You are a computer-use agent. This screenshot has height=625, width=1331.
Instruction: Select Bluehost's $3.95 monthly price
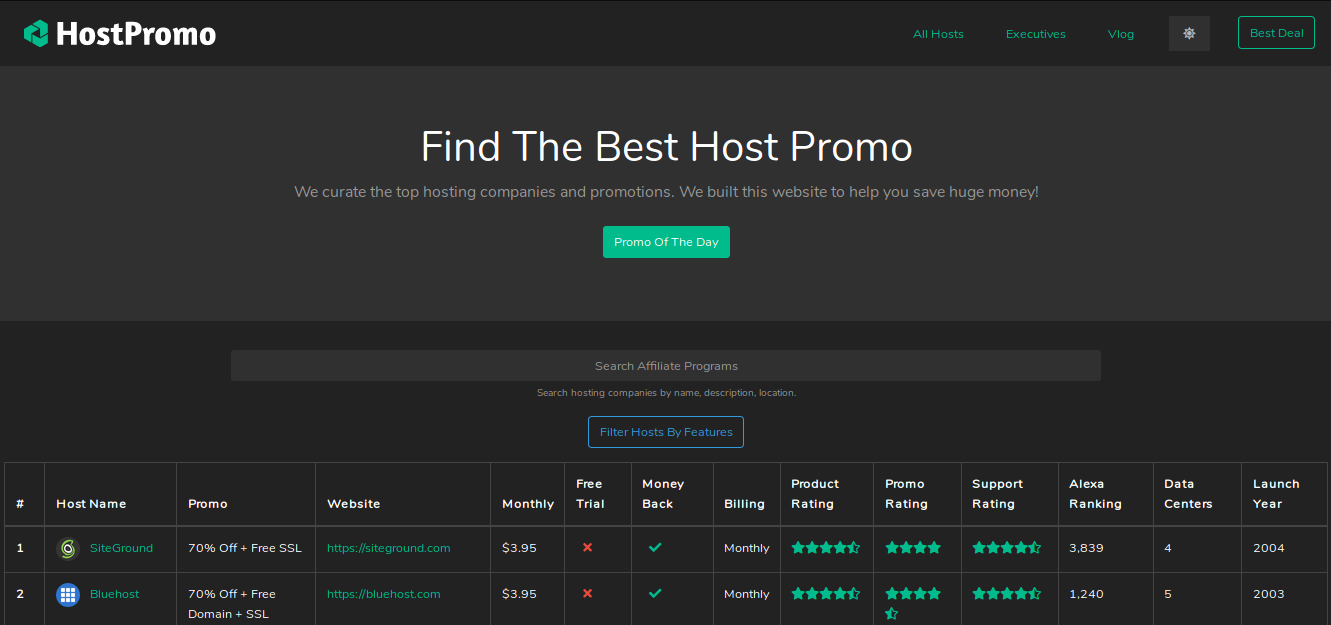coord(519,594)
